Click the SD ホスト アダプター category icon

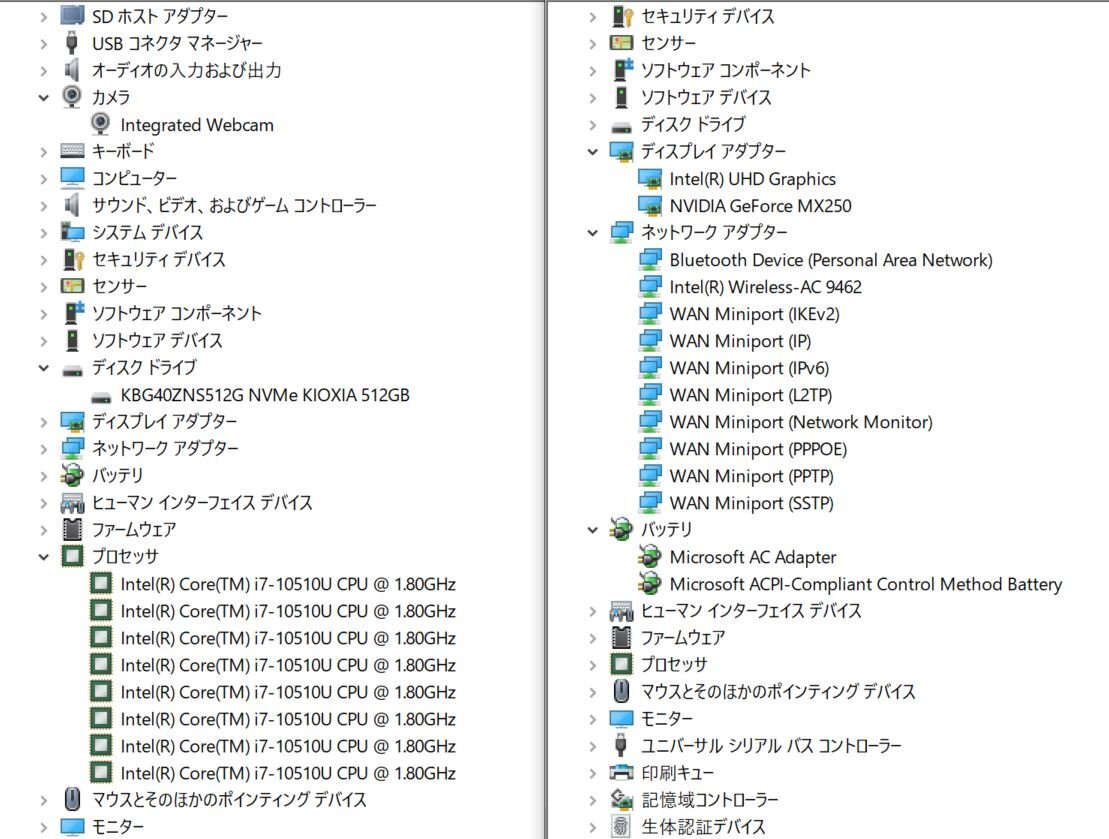(x=72, y=16)
